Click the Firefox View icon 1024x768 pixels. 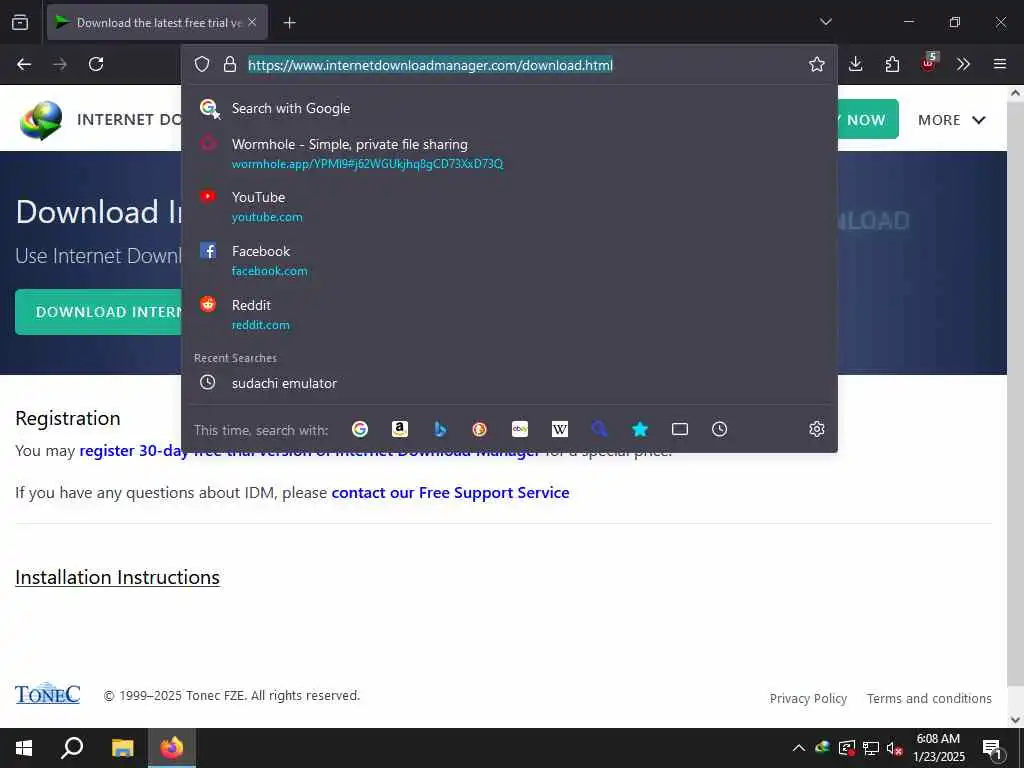(x=20, y=22)
